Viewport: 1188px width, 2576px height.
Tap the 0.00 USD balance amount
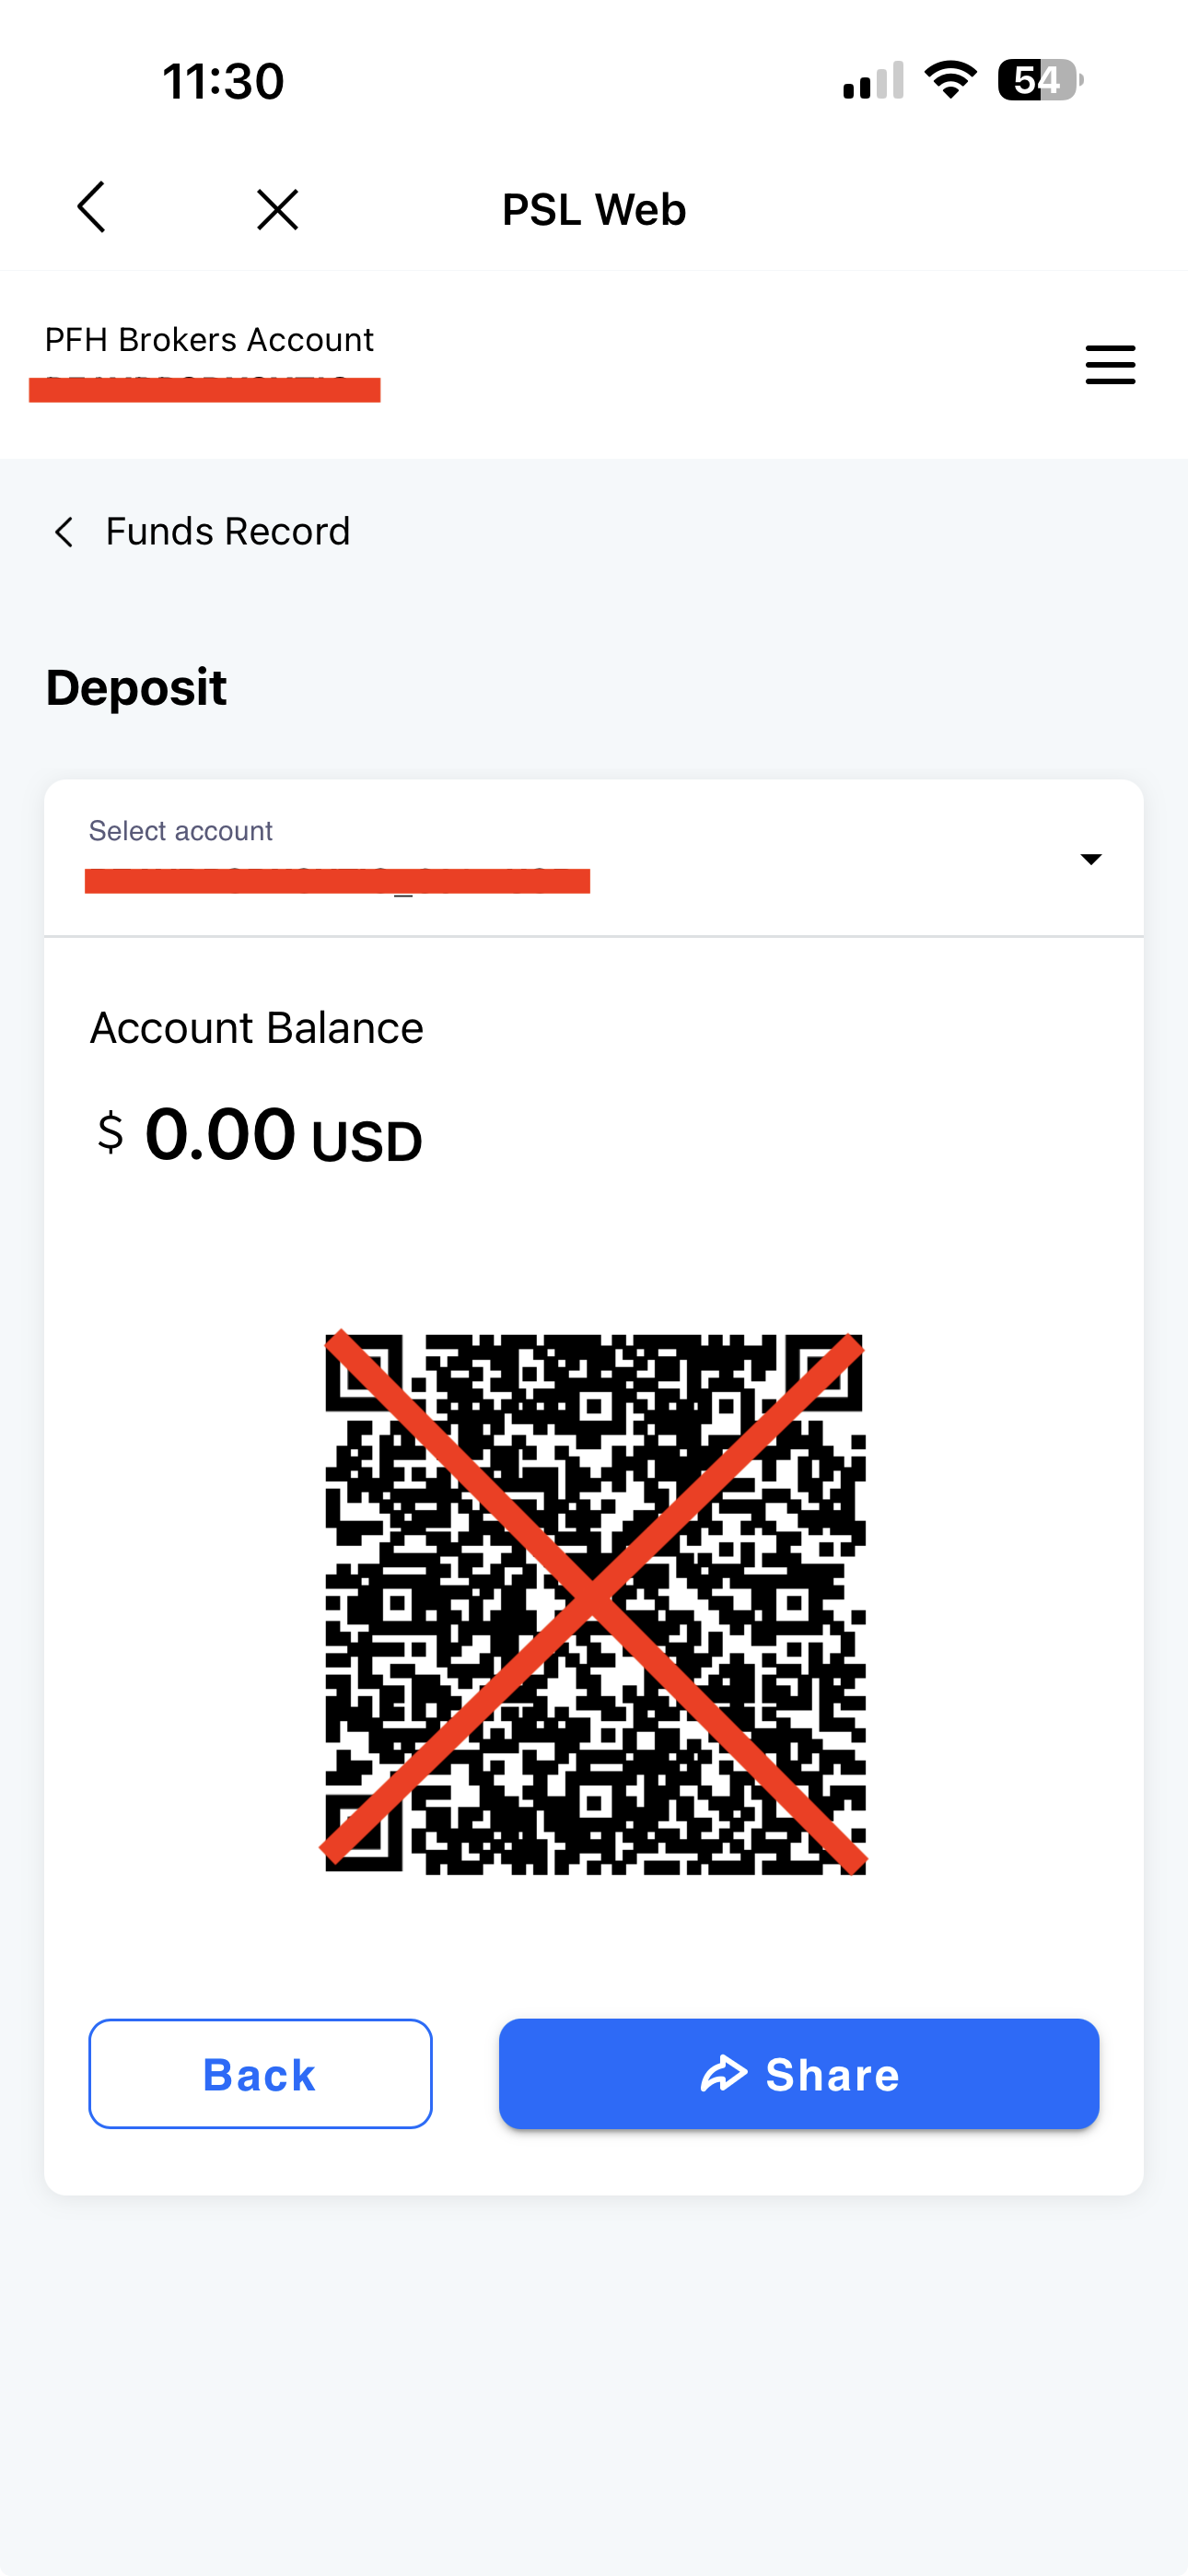[x=259, y=1135]
